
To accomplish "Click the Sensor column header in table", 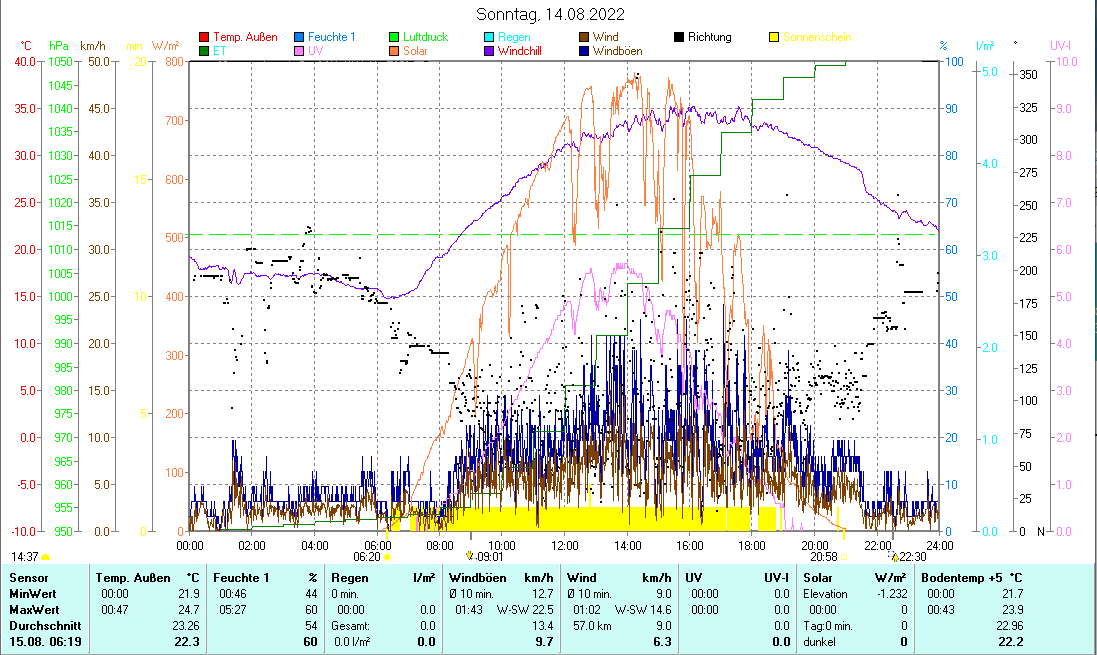I will tap(29, 578).
